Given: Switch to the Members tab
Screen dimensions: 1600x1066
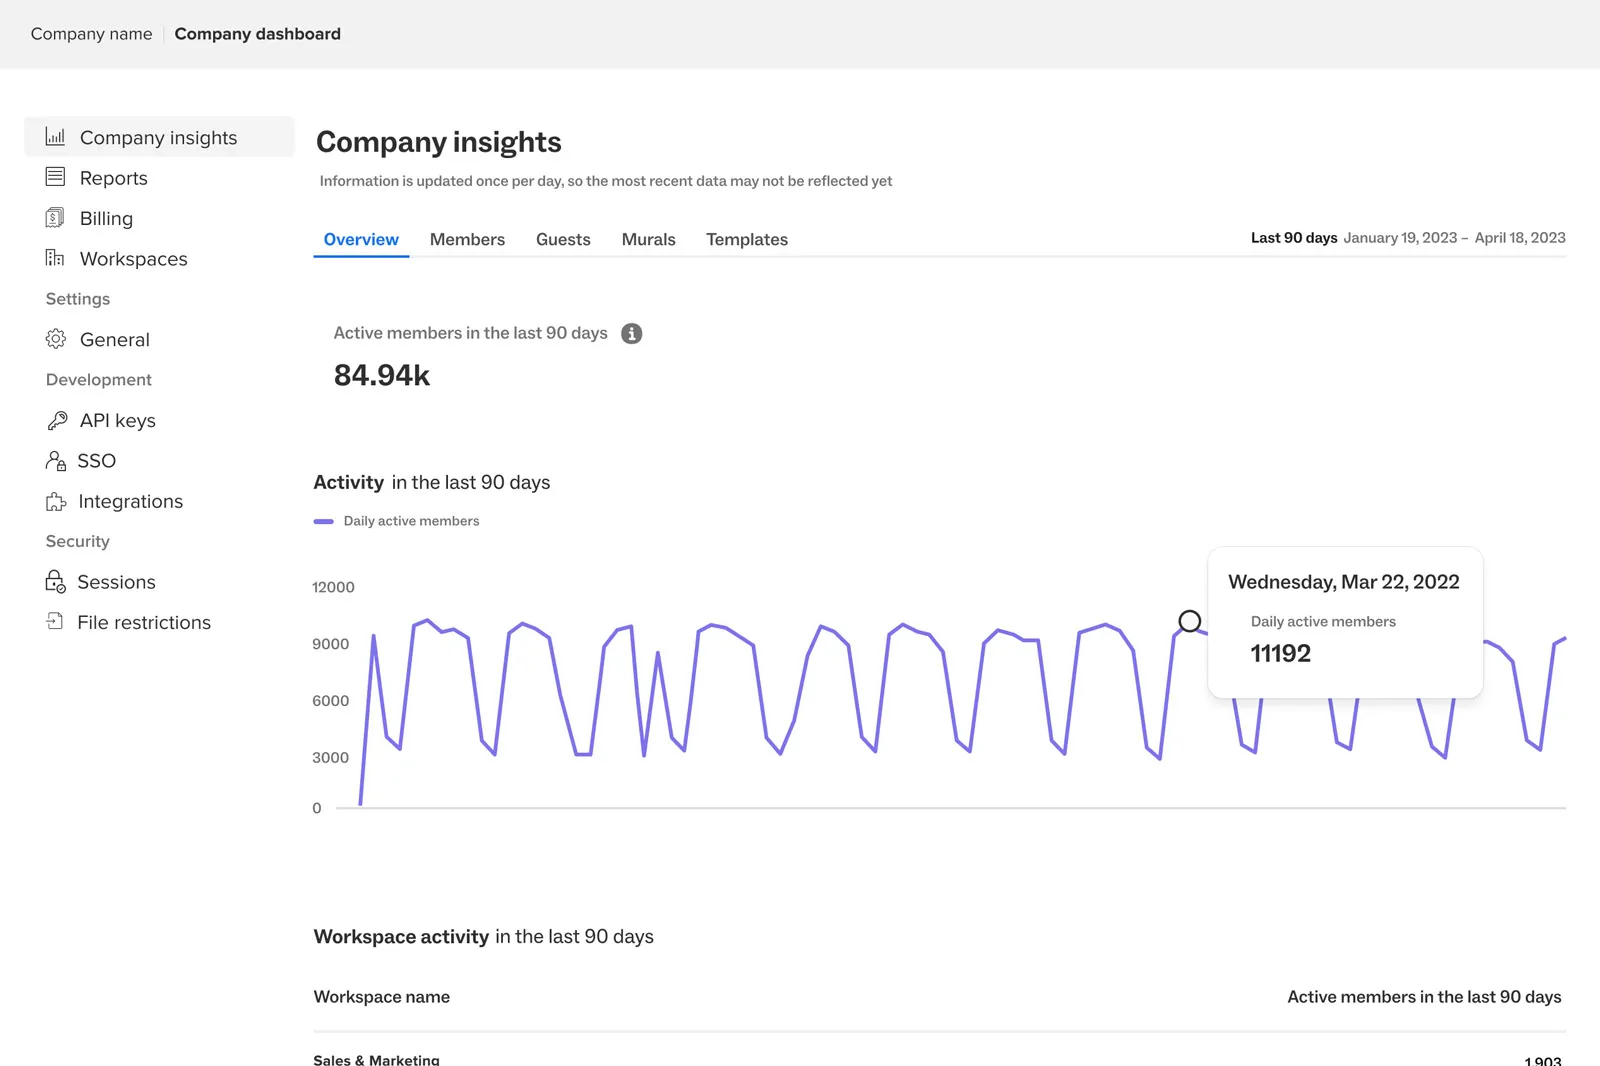Looking at the screenshot, I should pyautogui.click(x=467, y=240).
